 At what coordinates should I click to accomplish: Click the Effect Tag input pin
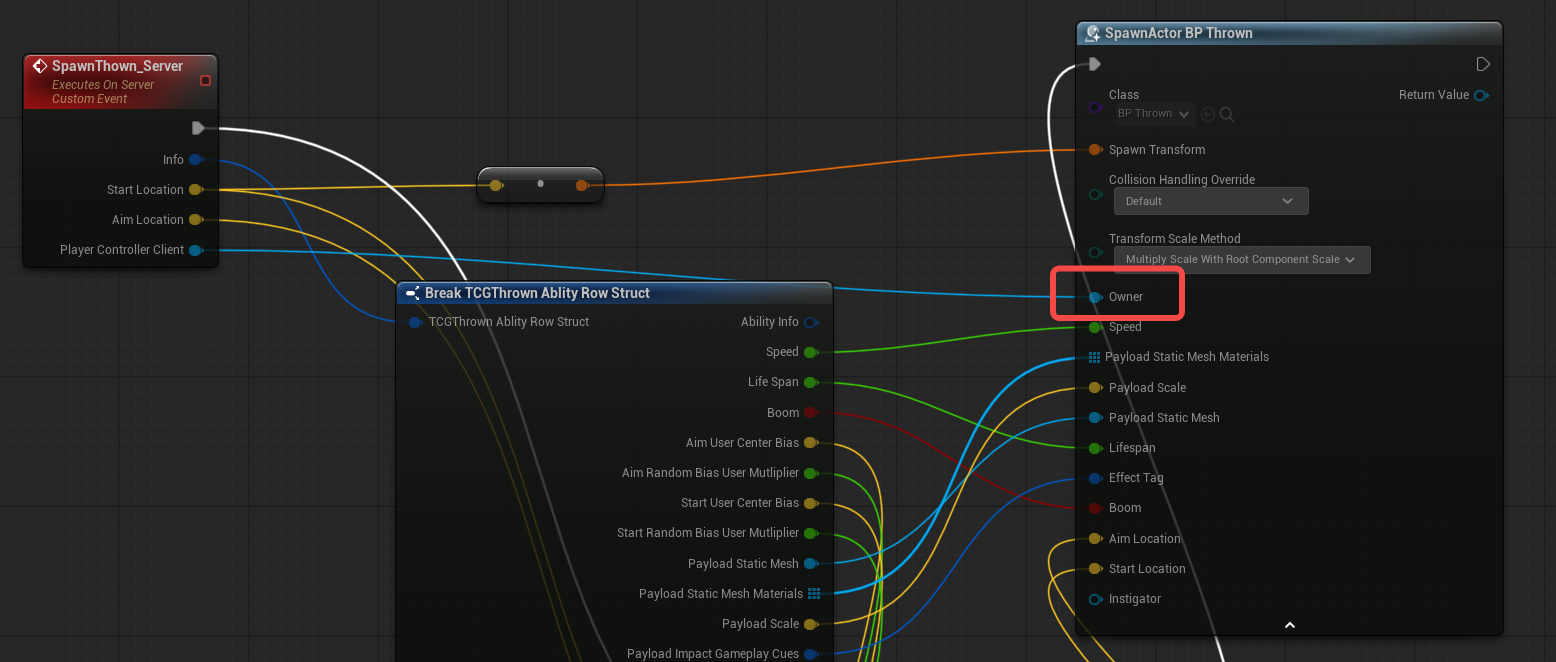(1095, 478)
